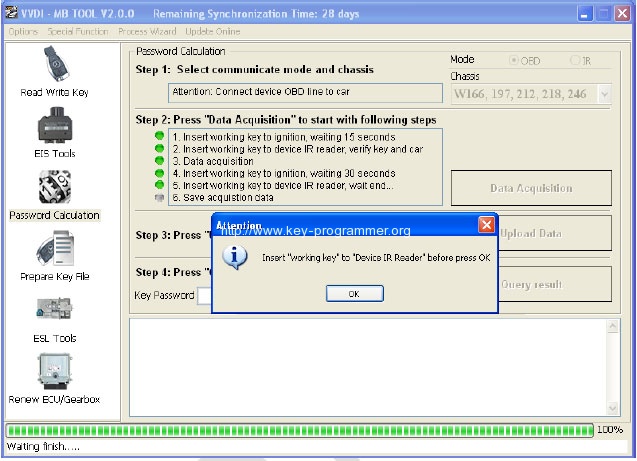The image size is (637, 461).
Task: Close the Attention dialog with the X
Action: coord(486,225)
